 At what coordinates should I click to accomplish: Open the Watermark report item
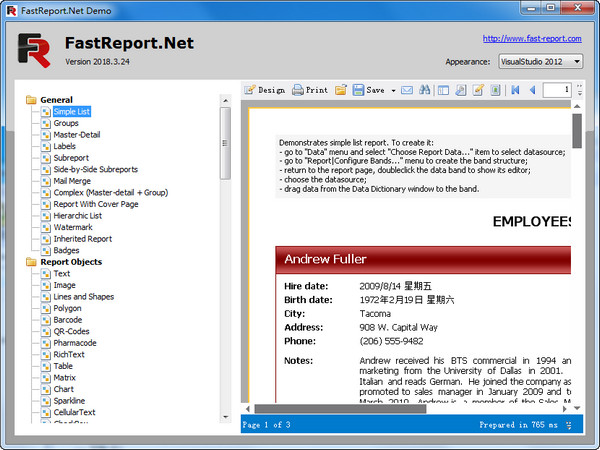73,227
